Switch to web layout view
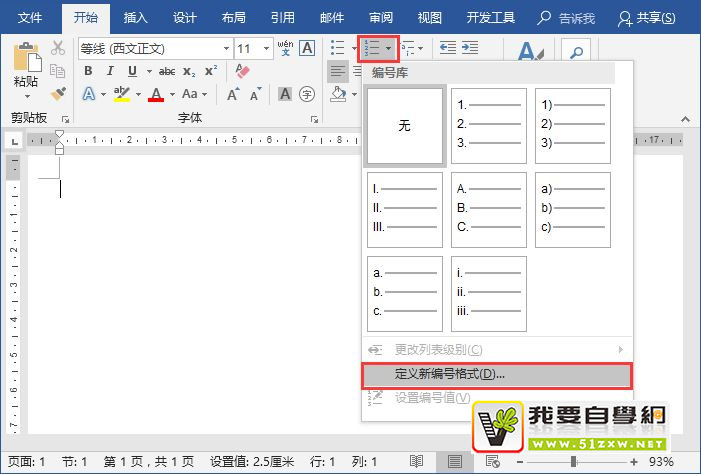 pyautogui.click(x=493, y=461)
